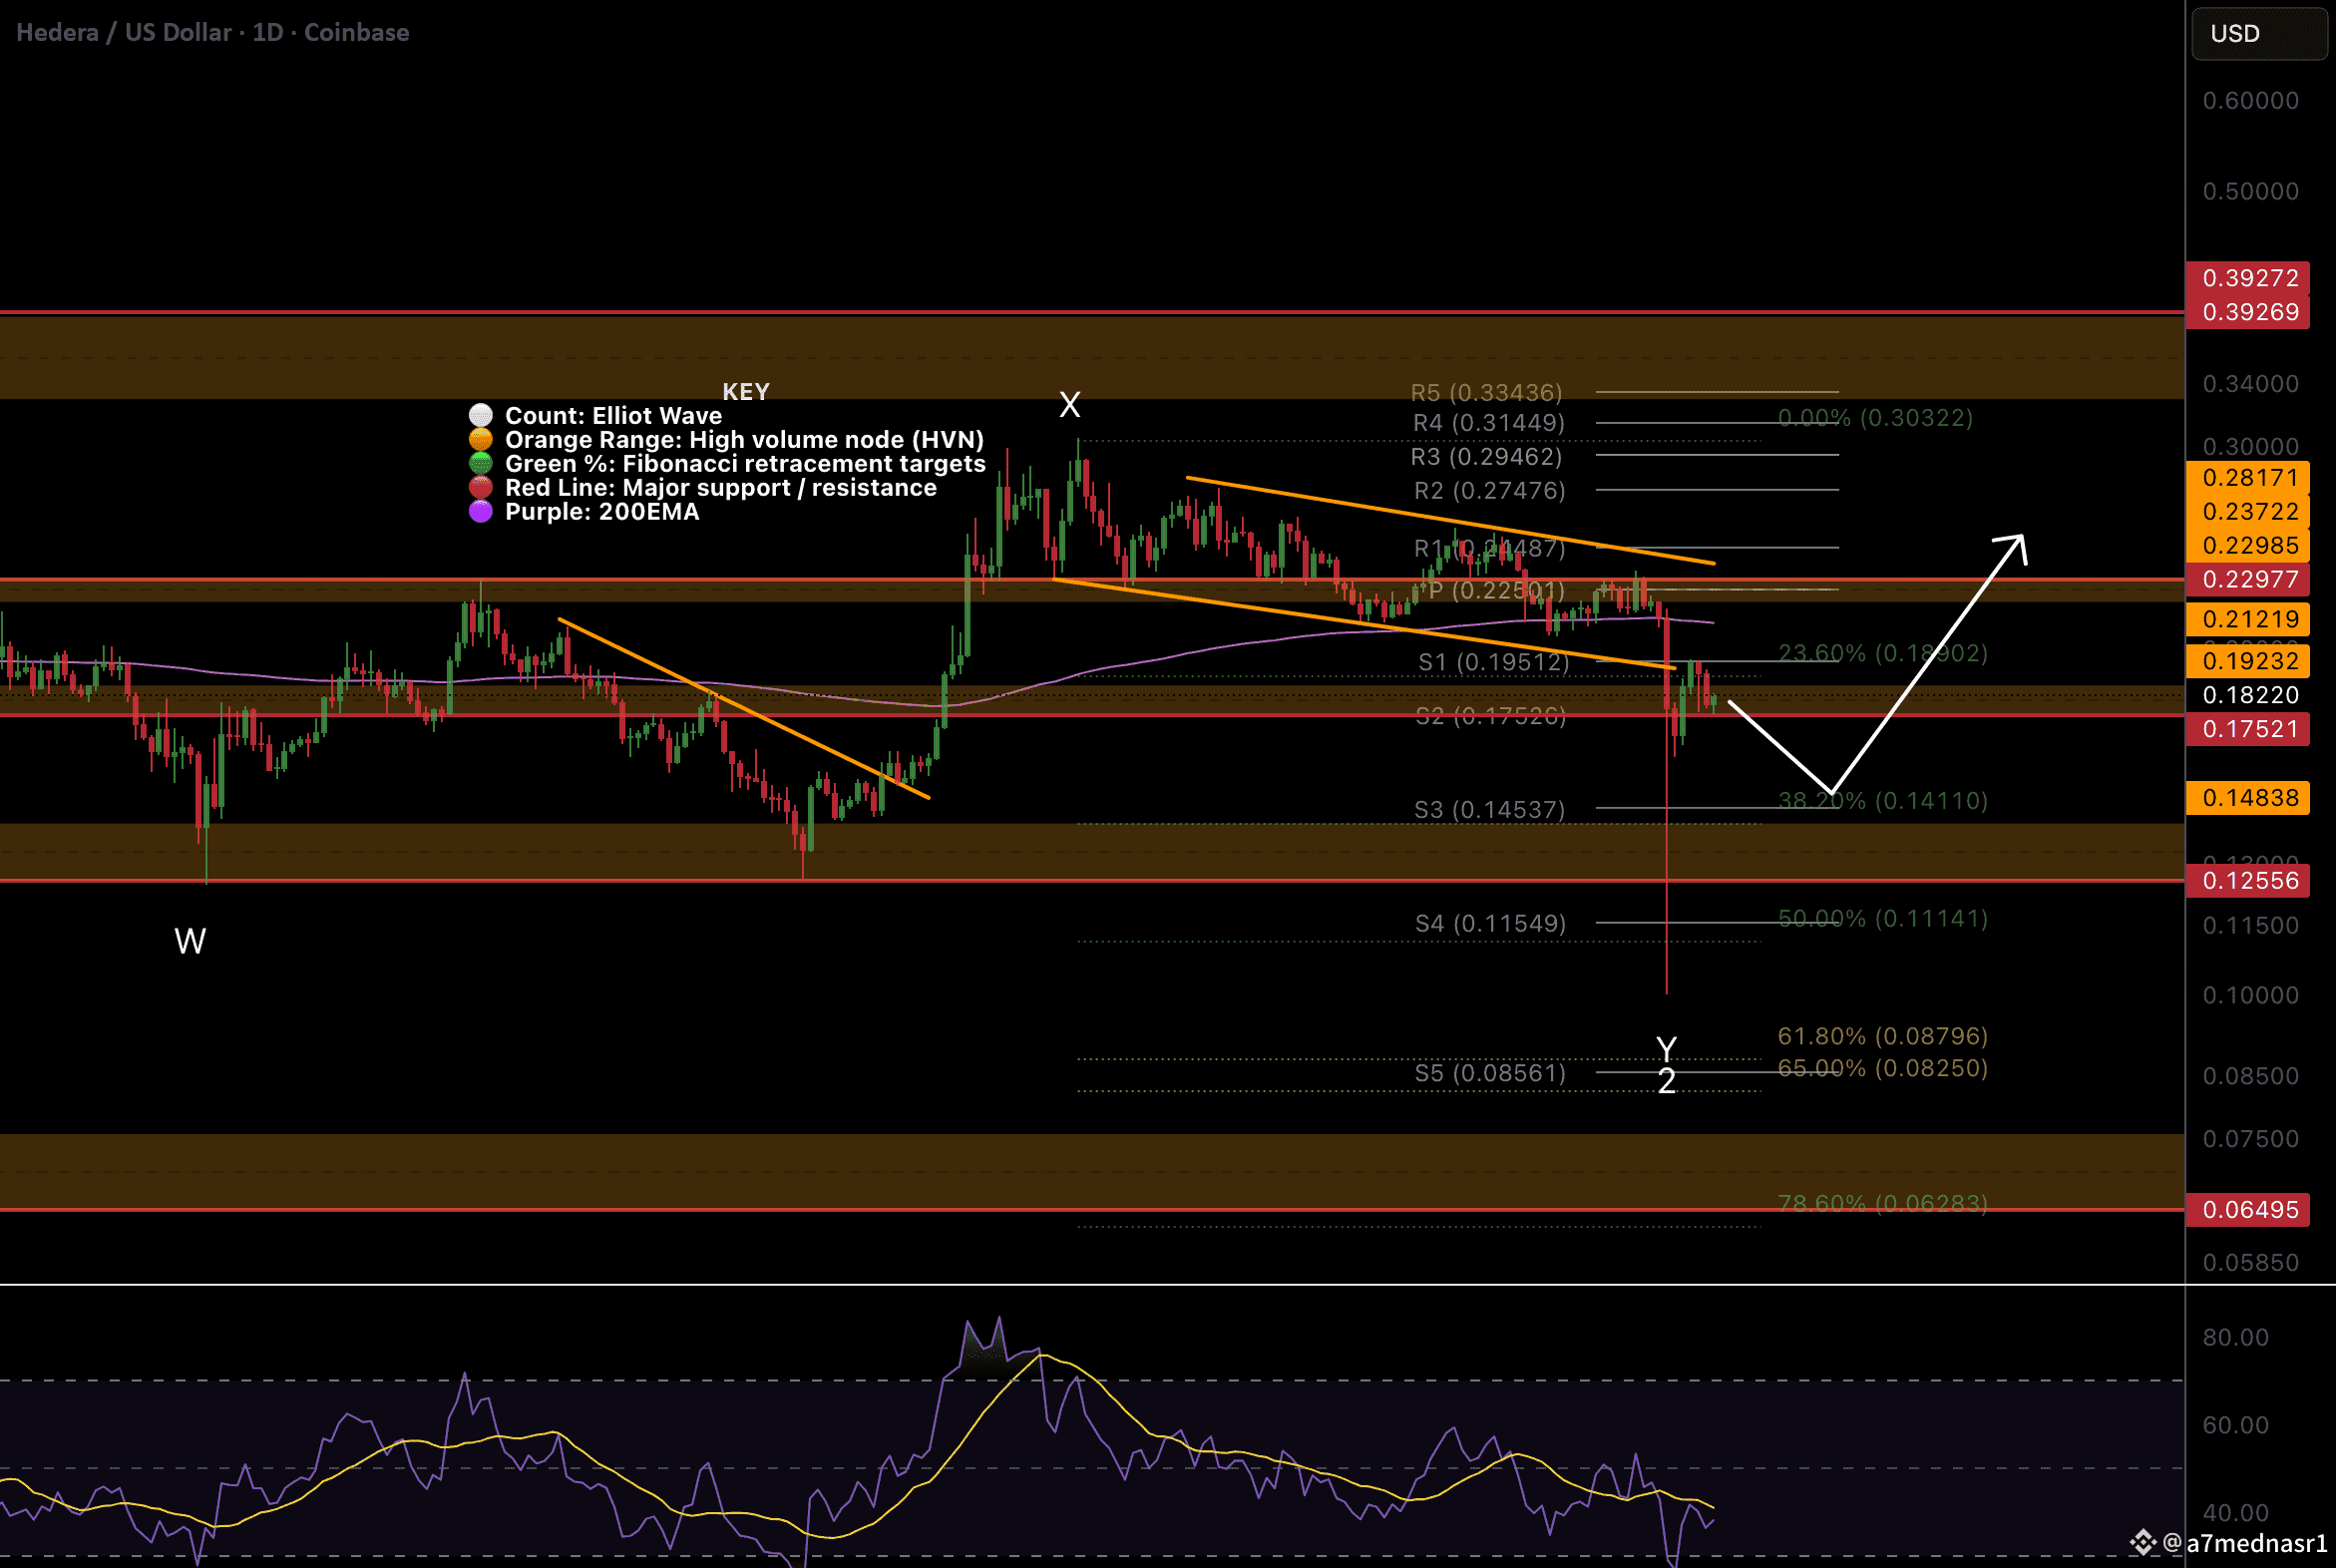Click the 61.80% (0.08796) Fibonacci label
Image resolution: width=2336 pixels, height=1568 pixels.
click(x=1881, y=1035)
